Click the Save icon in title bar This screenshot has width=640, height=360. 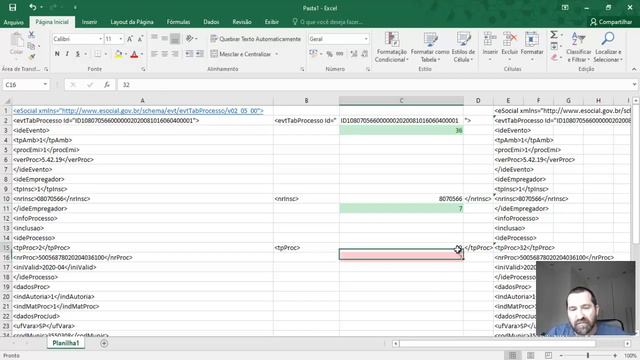(x=13, y=7)
